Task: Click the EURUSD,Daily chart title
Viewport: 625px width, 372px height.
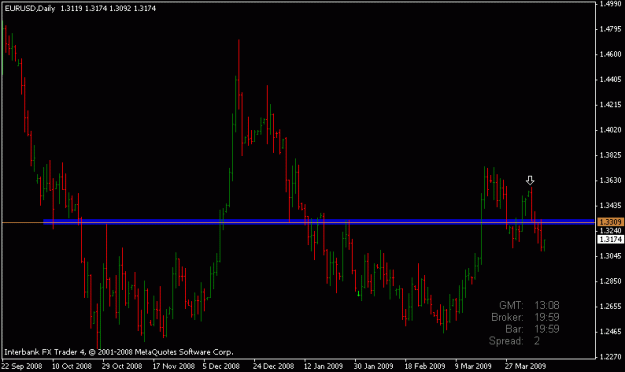Action: [30, 8]
